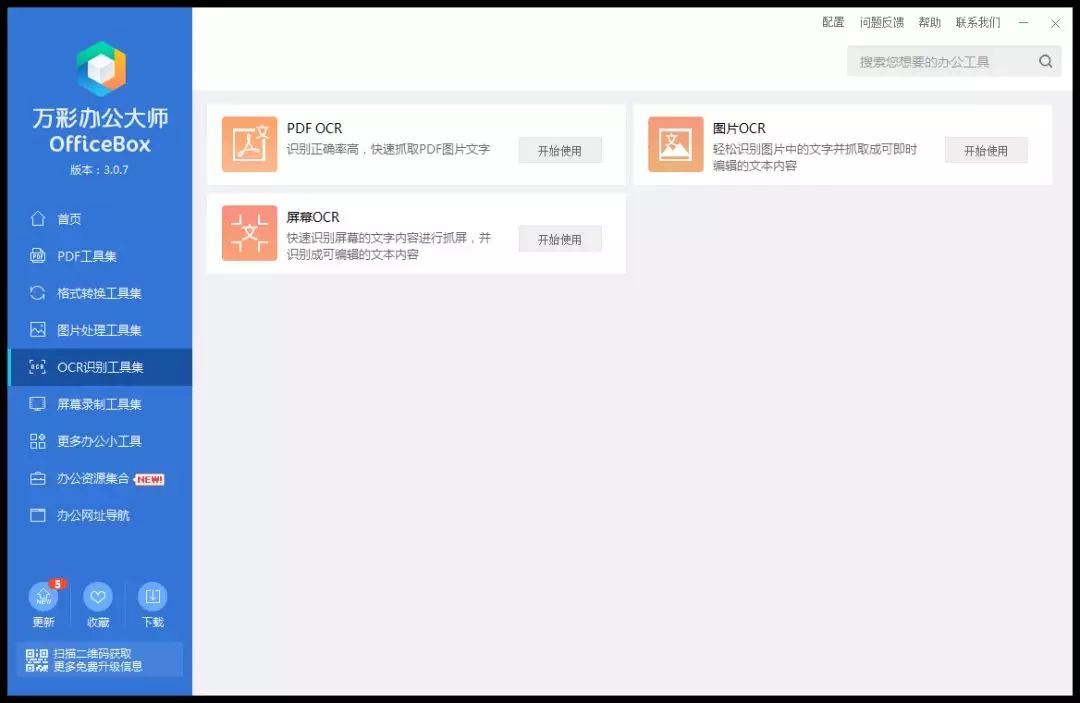Open 图片处理工具集 section

pyautogui.click(x=99, y=330)
